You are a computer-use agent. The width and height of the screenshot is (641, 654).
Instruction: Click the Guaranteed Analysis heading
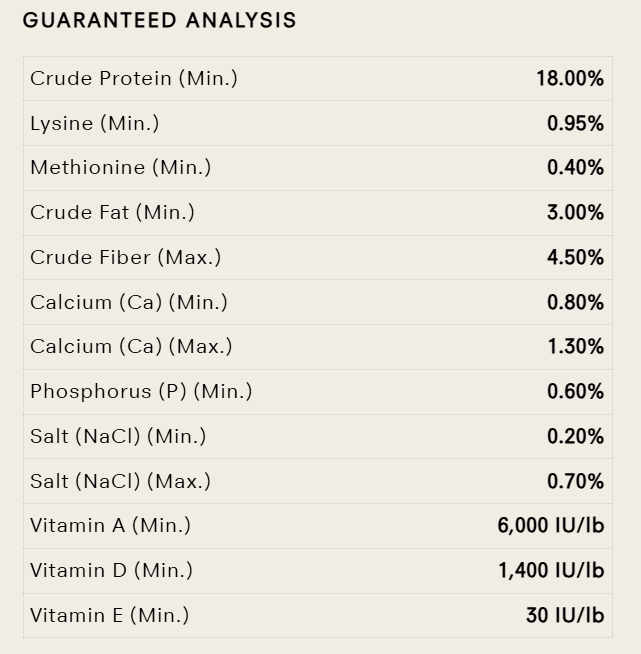(159, 20)
